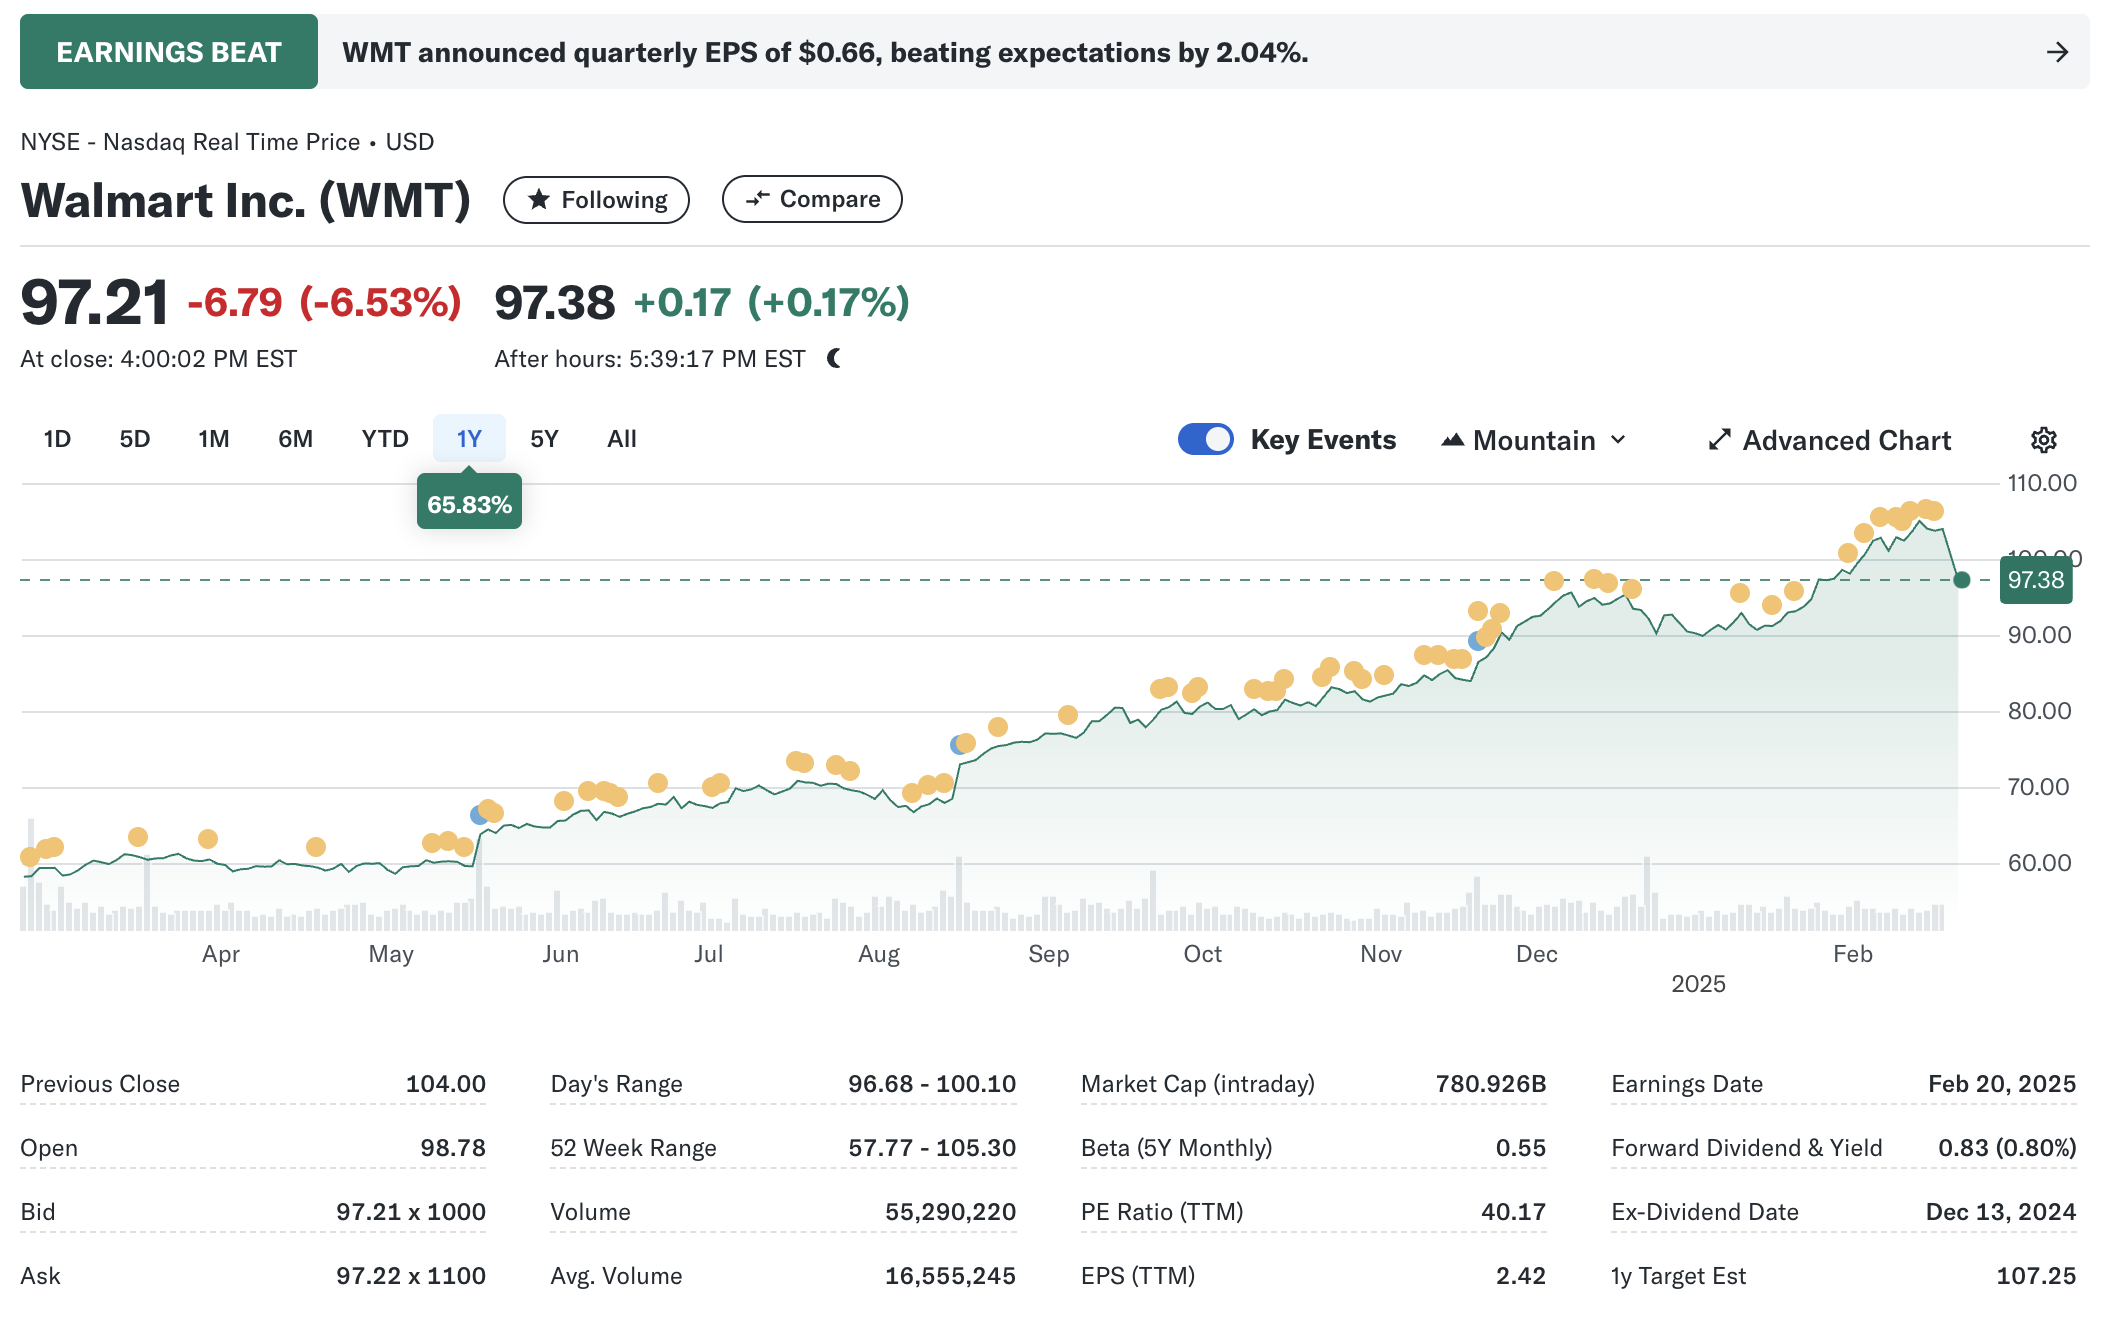Click the 97.38 current price chart label

(2035, 580)
